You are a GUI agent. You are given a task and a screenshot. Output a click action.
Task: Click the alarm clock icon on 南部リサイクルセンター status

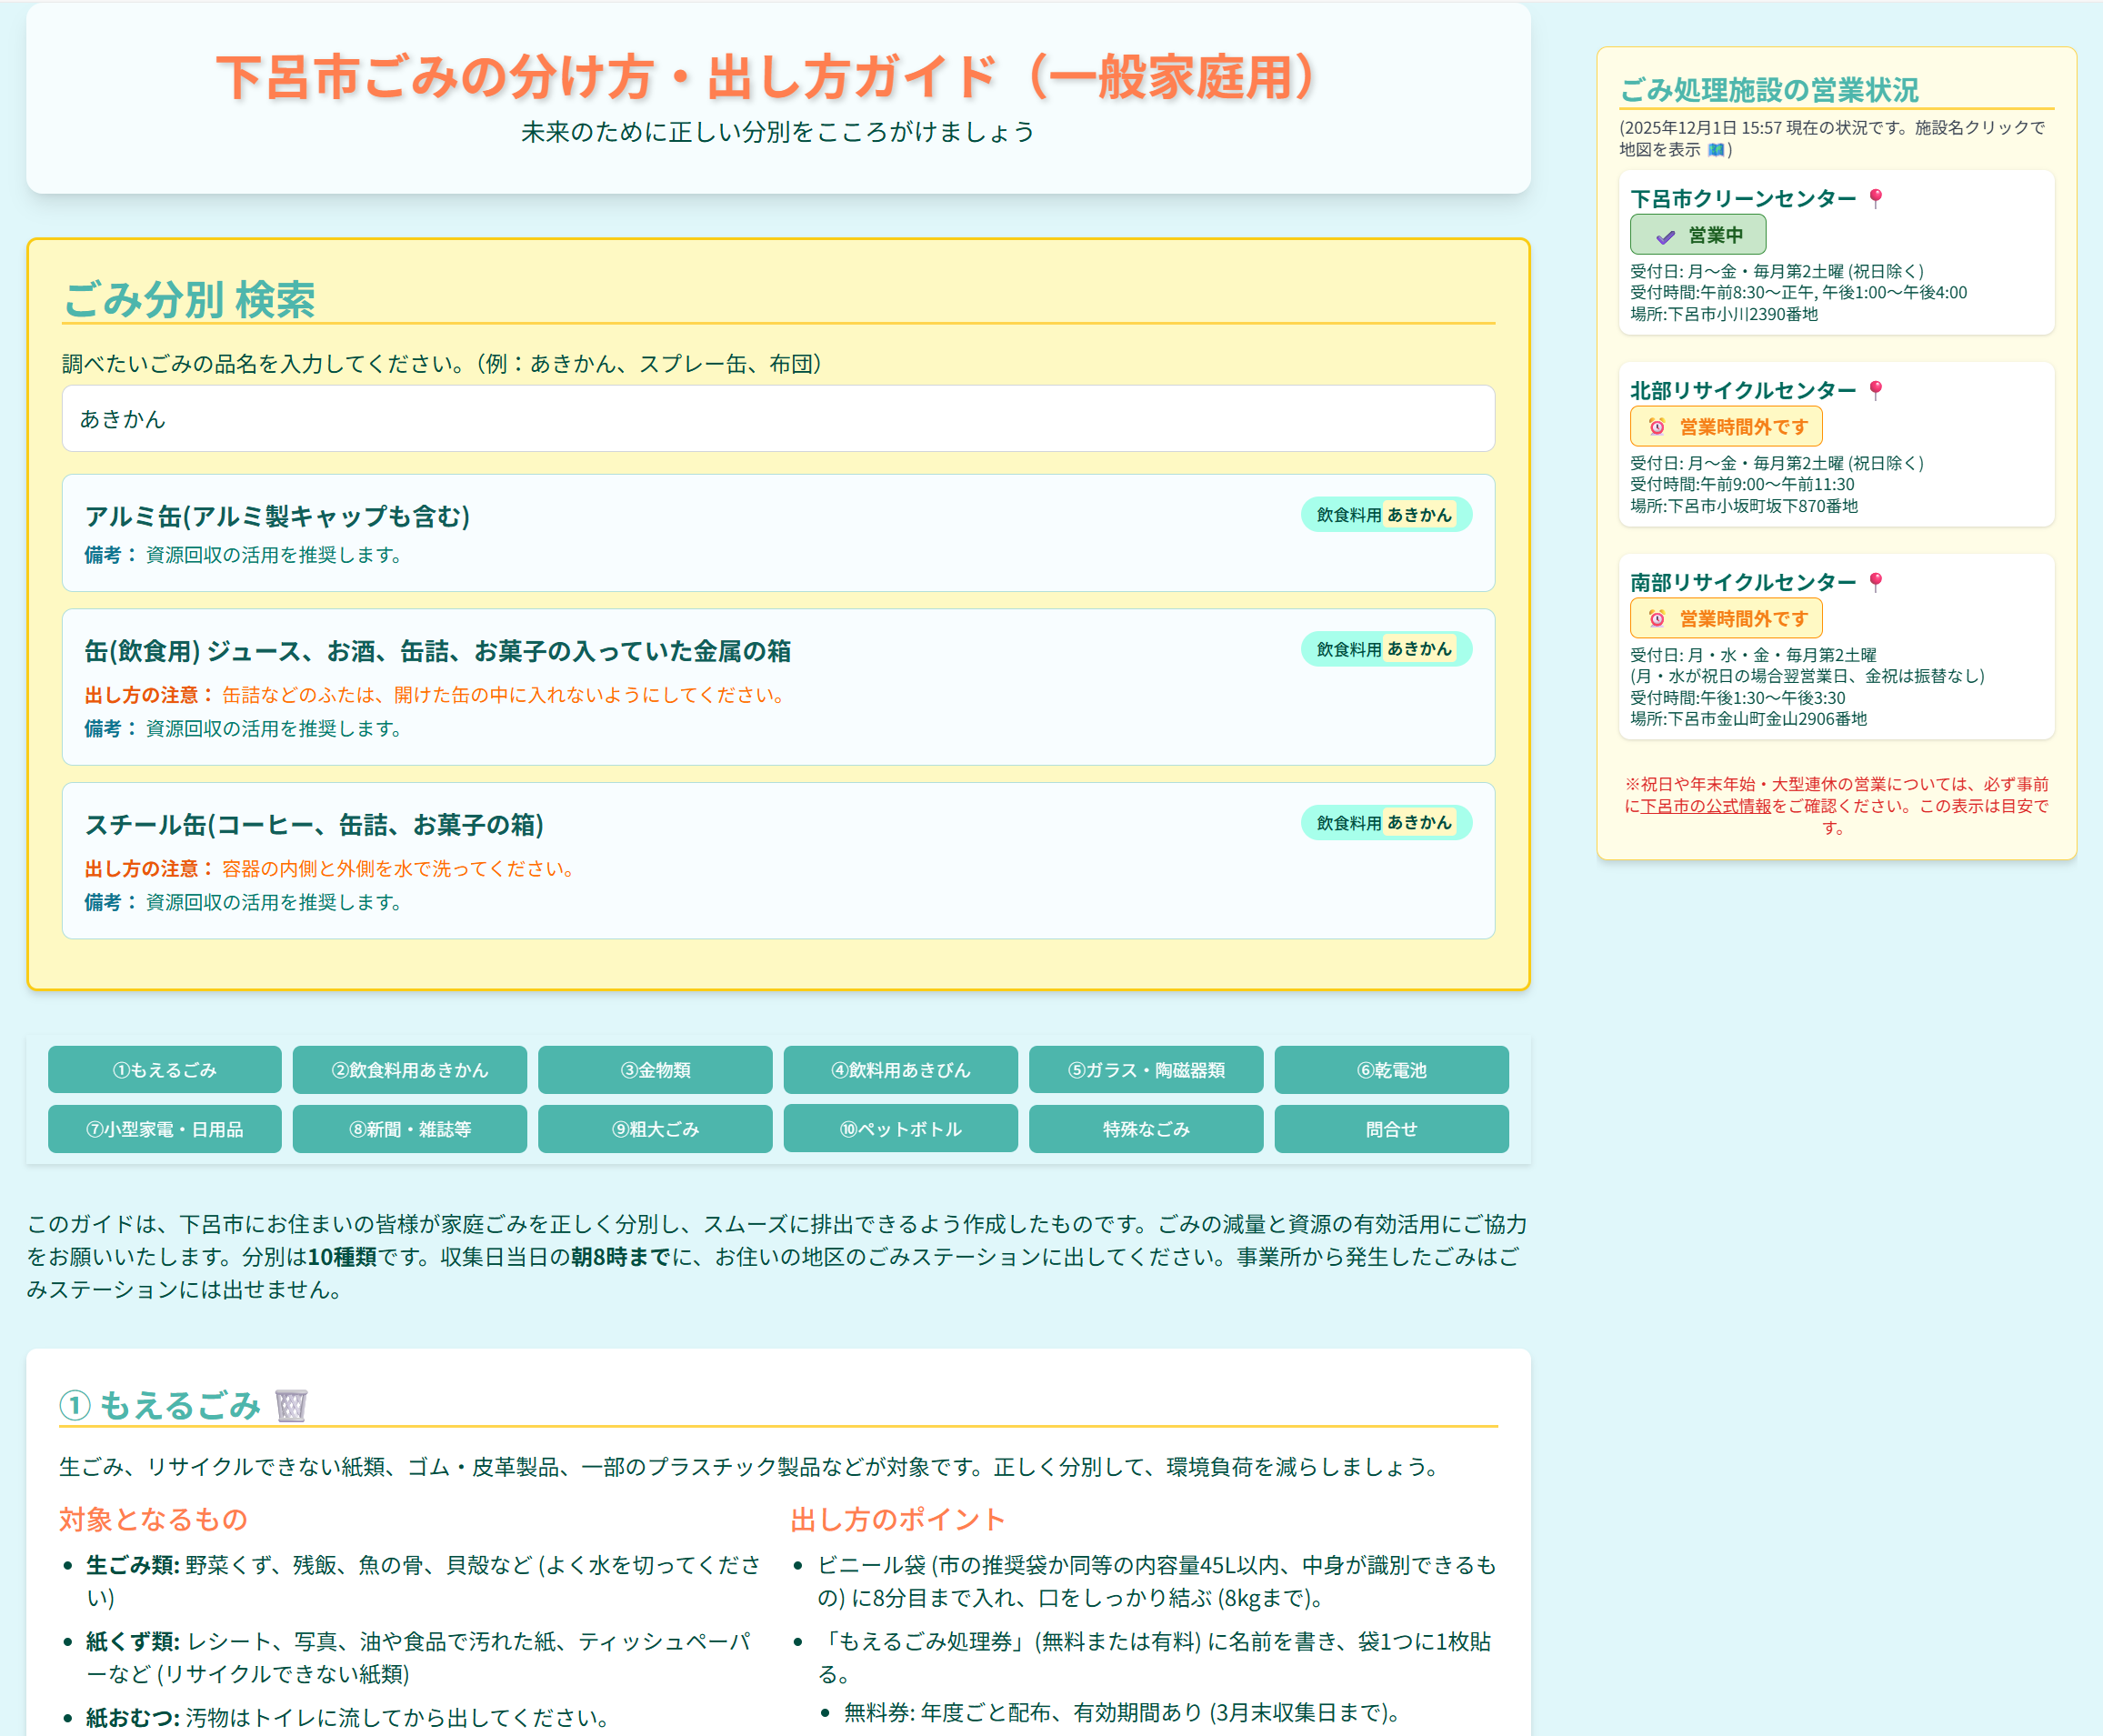pyautogui.click(x=1657, y=618)
